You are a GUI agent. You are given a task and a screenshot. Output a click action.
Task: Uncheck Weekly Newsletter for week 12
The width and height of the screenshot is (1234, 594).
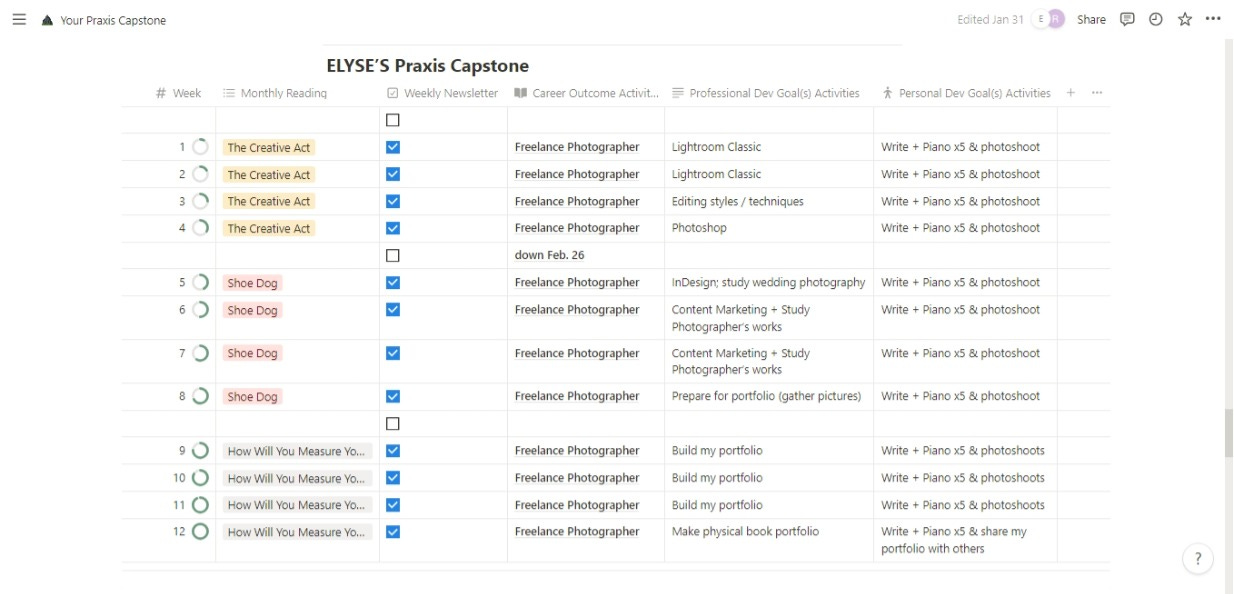393,532
